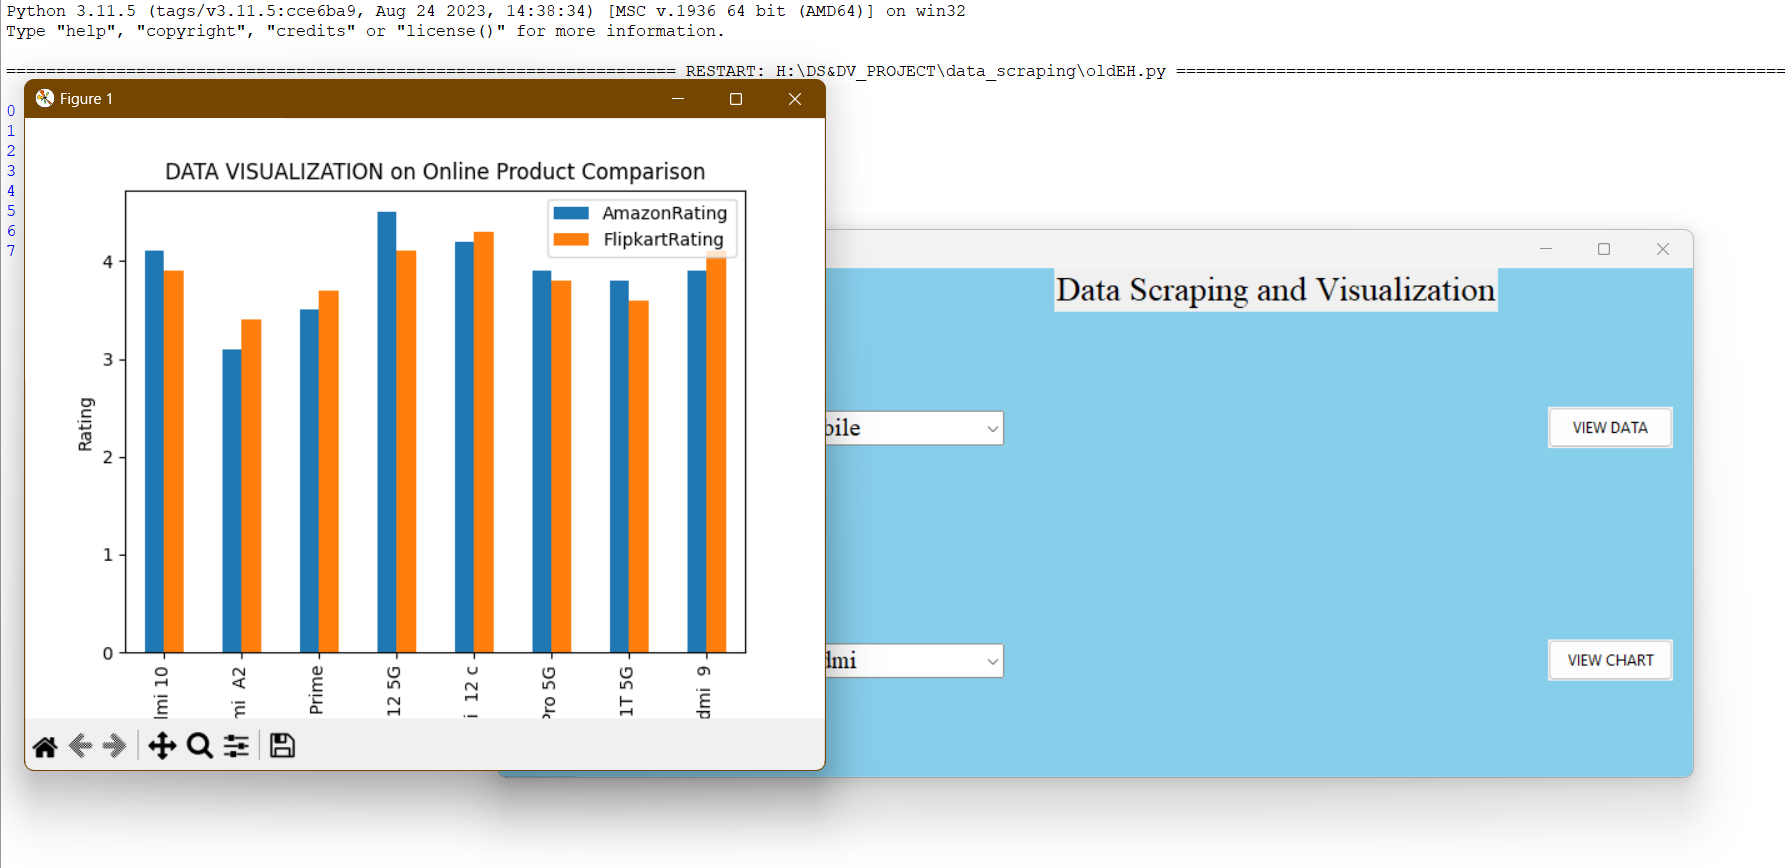Click the '12 5G' x-axis label

click(x=393, y=691)
